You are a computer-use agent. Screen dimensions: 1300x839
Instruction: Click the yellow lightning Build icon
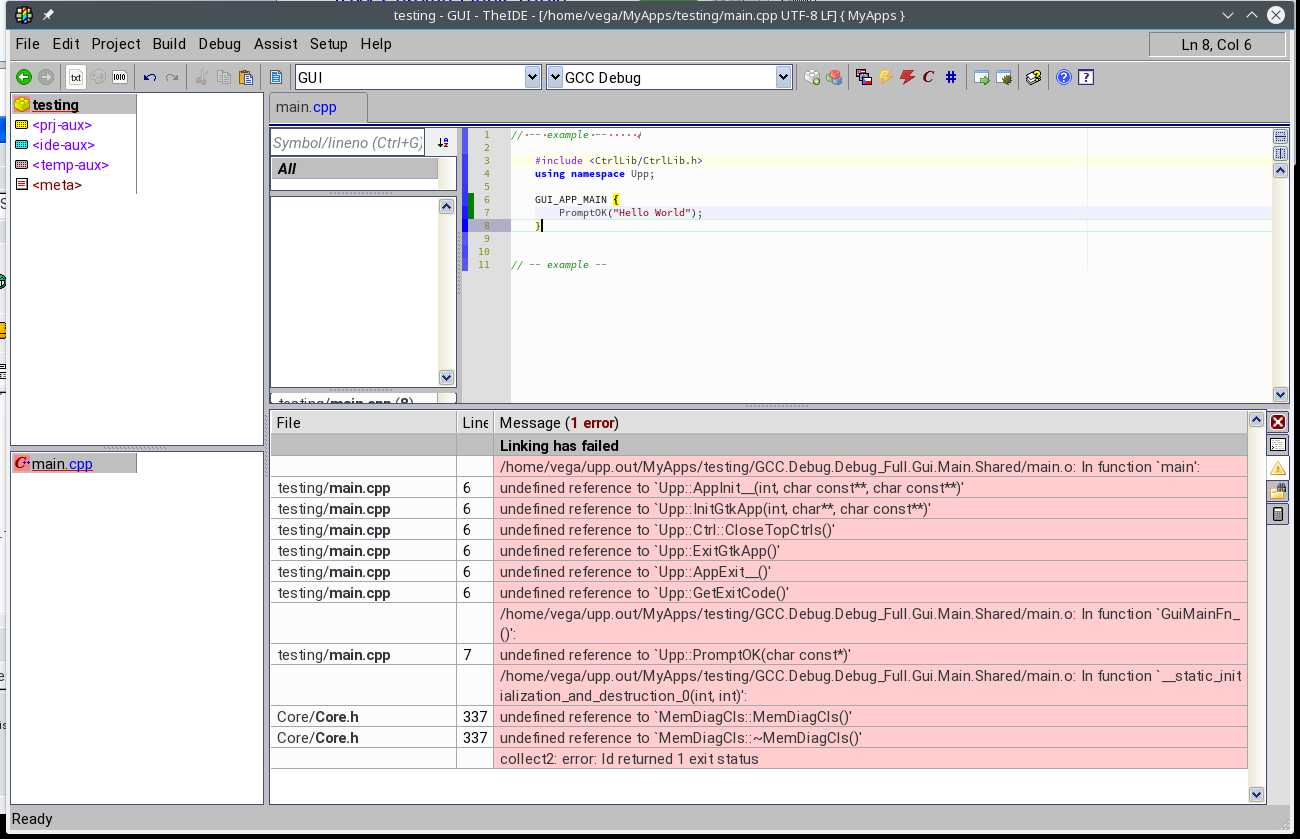[x=885, y=77]
